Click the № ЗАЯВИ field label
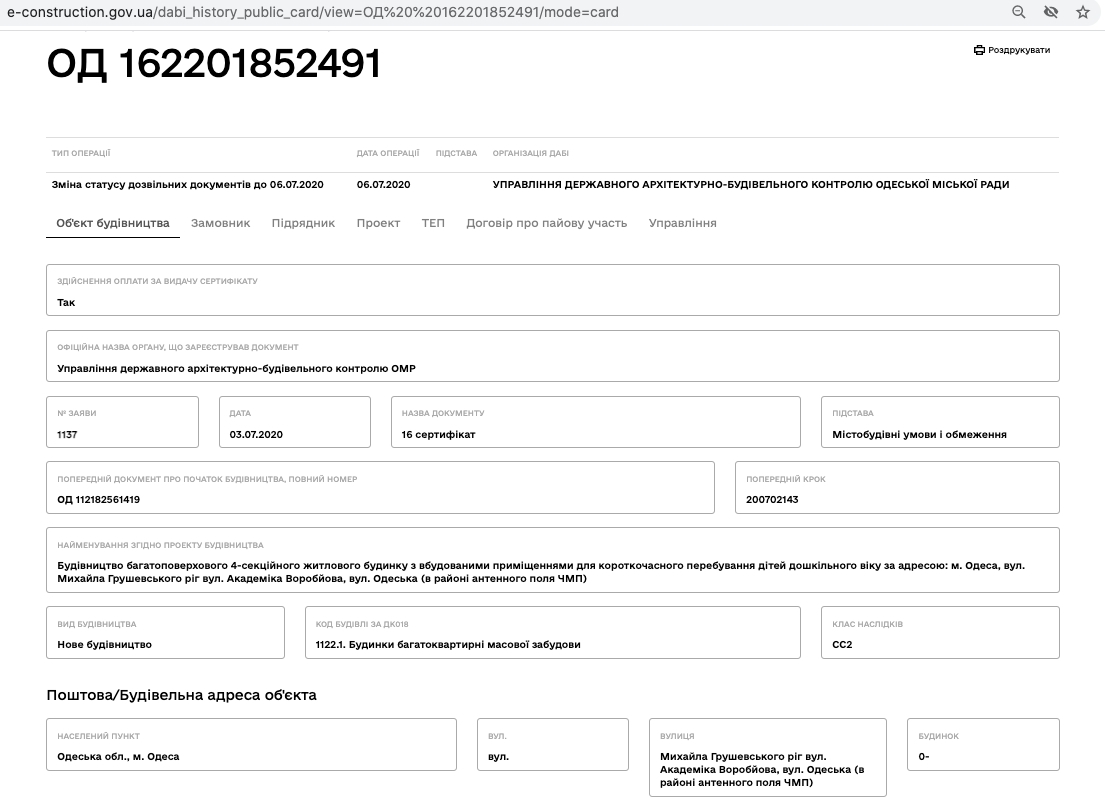 click(77, 414)
